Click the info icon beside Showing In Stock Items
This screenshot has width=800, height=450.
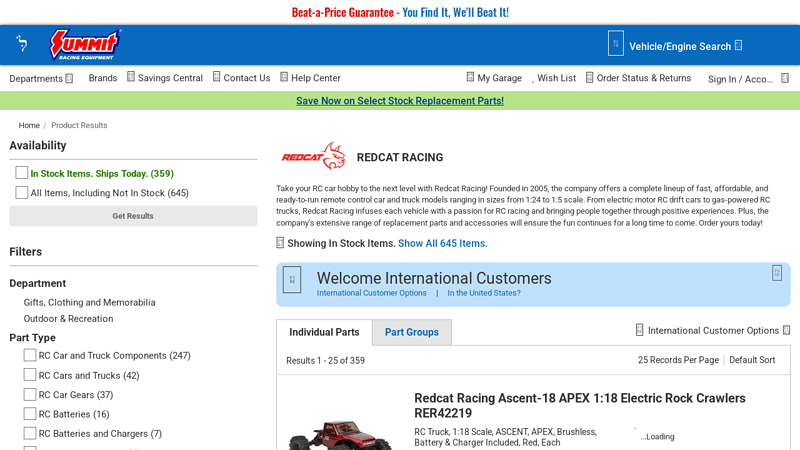coord(280,243)
